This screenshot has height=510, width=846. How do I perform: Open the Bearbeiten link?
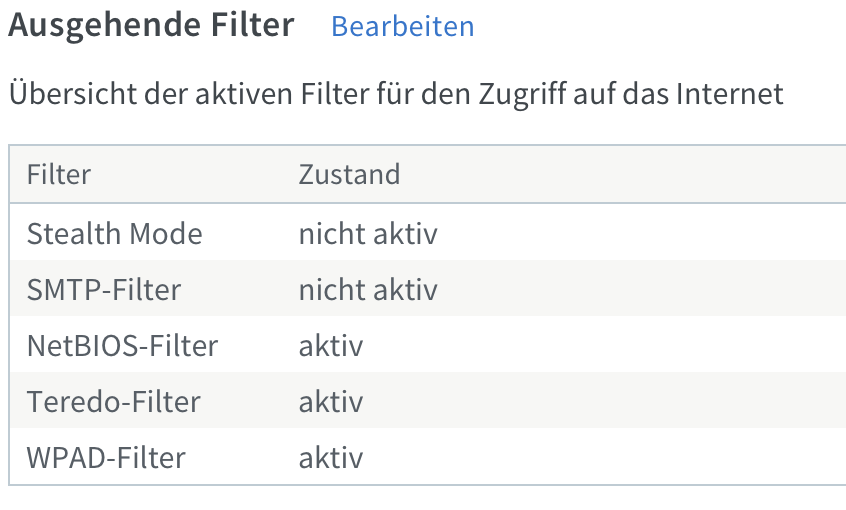tap(402, 26)
